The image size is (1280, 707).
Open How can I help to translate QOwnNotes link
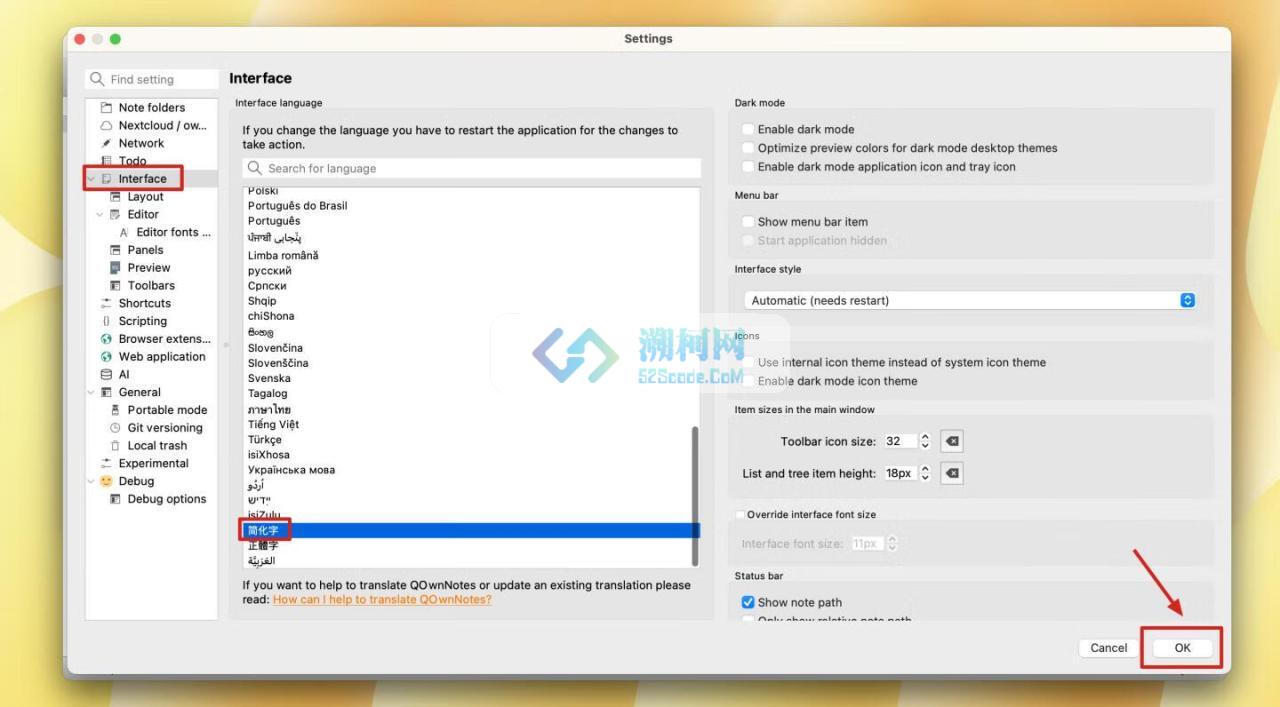point(382,600)
